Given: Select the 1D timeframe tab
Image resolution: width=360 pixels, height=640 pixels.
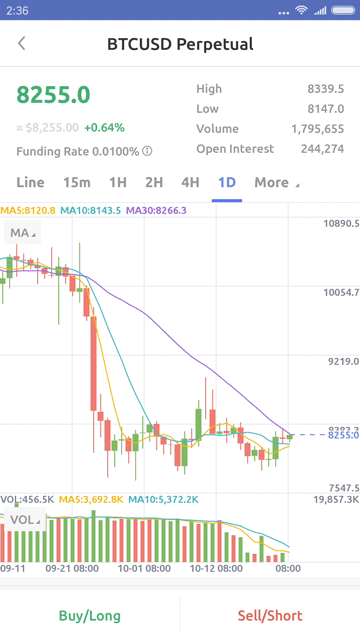Looking at the screenshot, I should [227, 182].
